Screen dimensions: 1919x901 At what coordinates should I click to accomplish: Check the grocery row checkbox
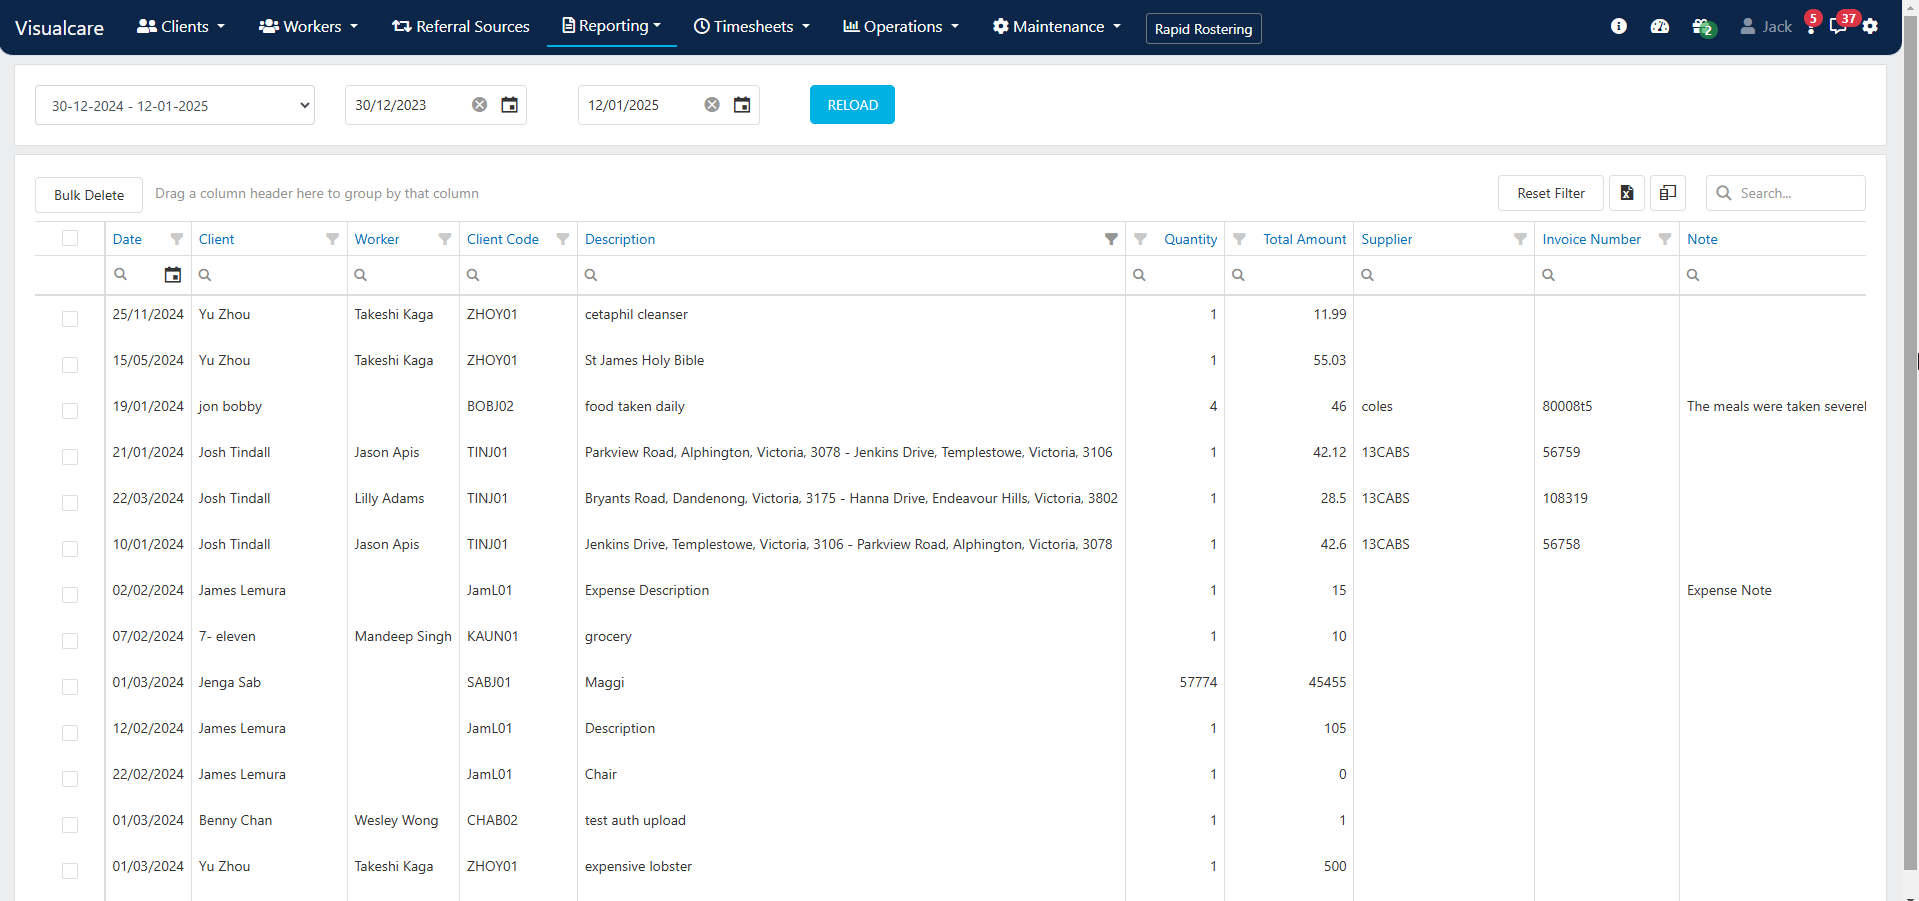(70, 641)
